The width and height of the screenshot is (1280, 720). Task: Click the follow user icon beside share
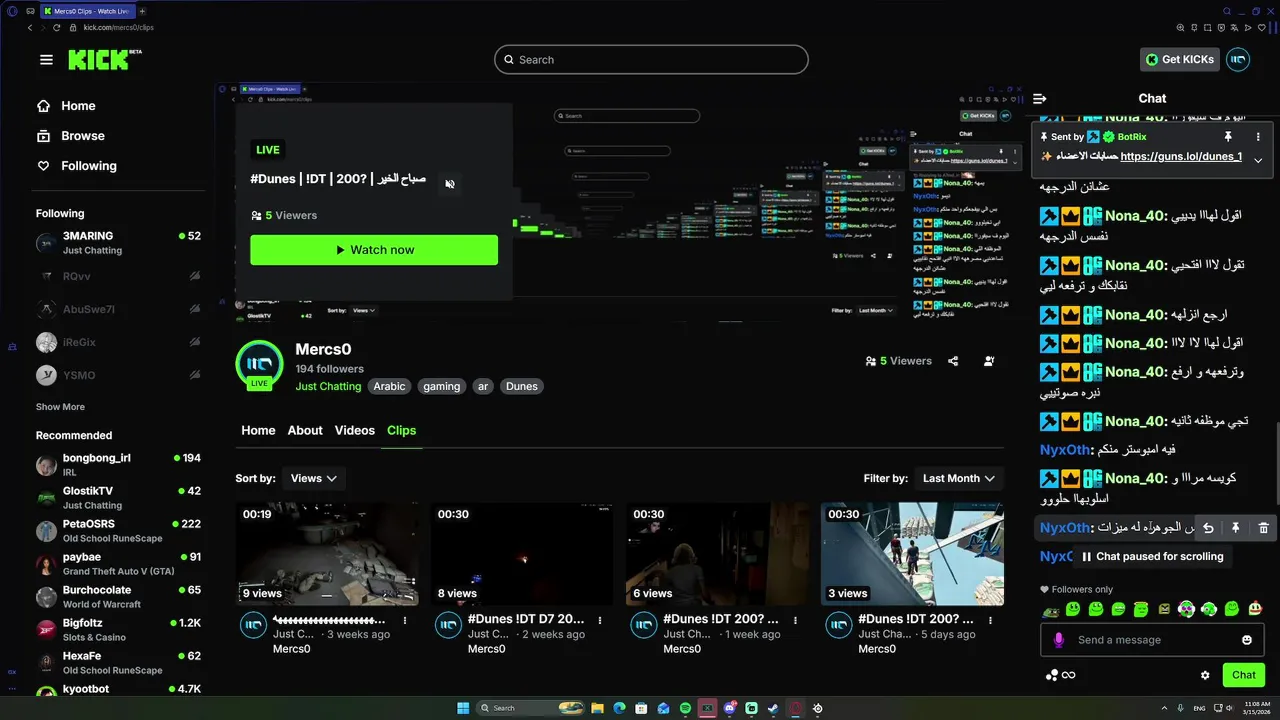point(989,361)
